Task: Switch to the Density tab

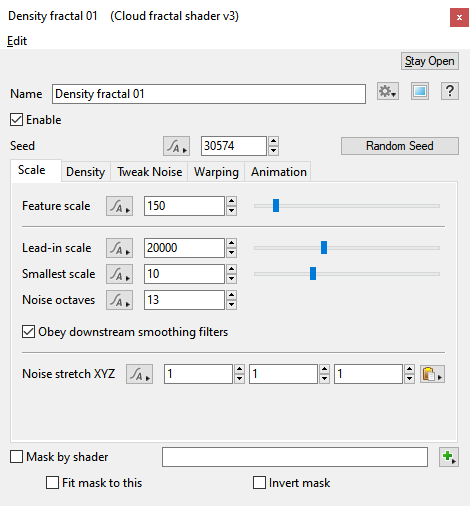Action: tap(86, 172)
